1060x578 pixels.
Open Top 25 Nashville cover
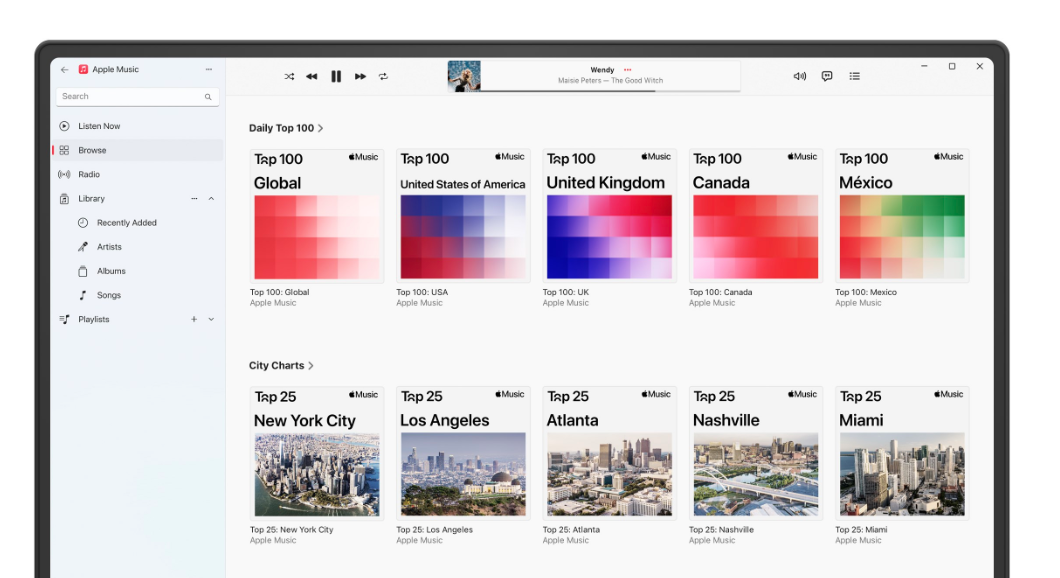(756, 453)
